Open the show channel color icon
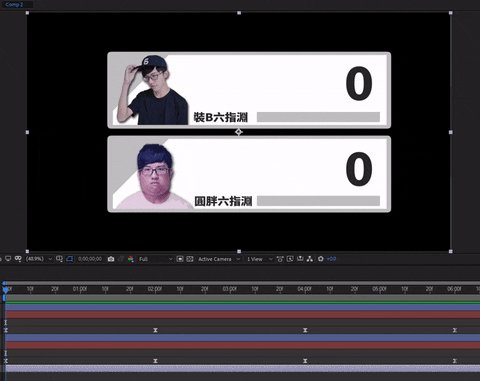Viewport: 480px width, 381px height. point(131,259)
